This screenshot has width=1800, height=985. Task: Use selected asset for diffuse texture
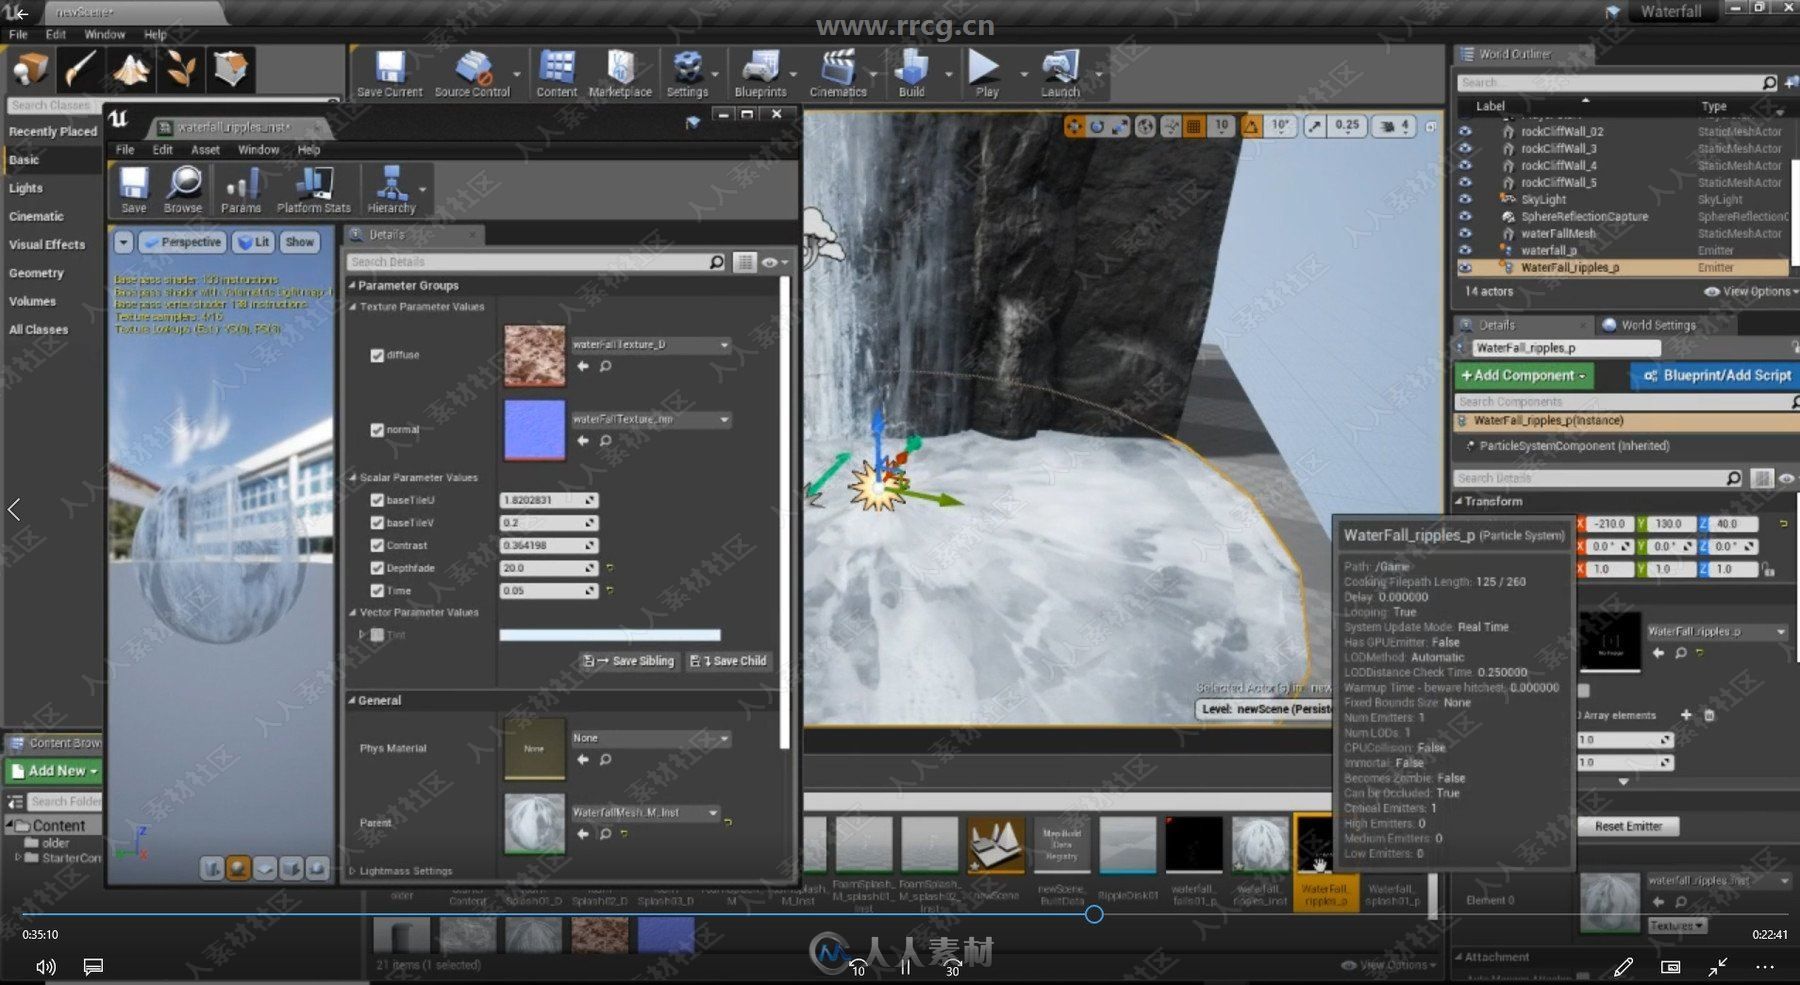coord(583,367)
